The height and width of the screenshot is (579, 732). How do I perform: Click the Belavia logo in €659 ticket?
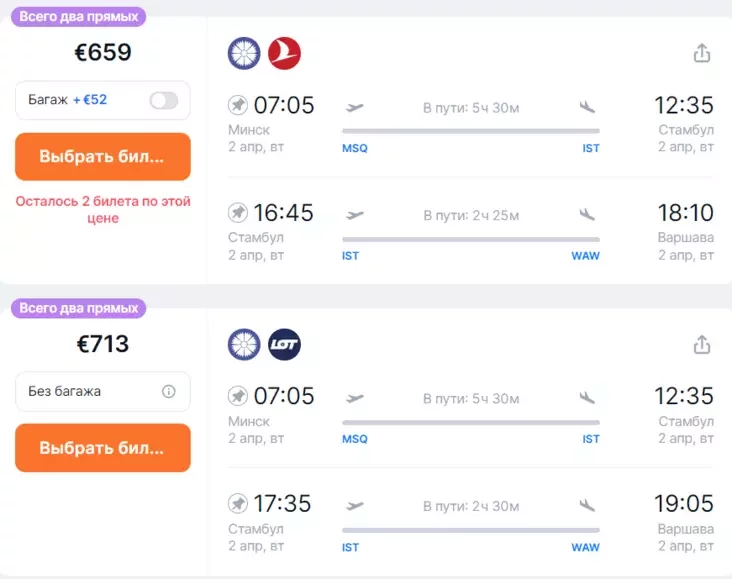click(244, 53)
